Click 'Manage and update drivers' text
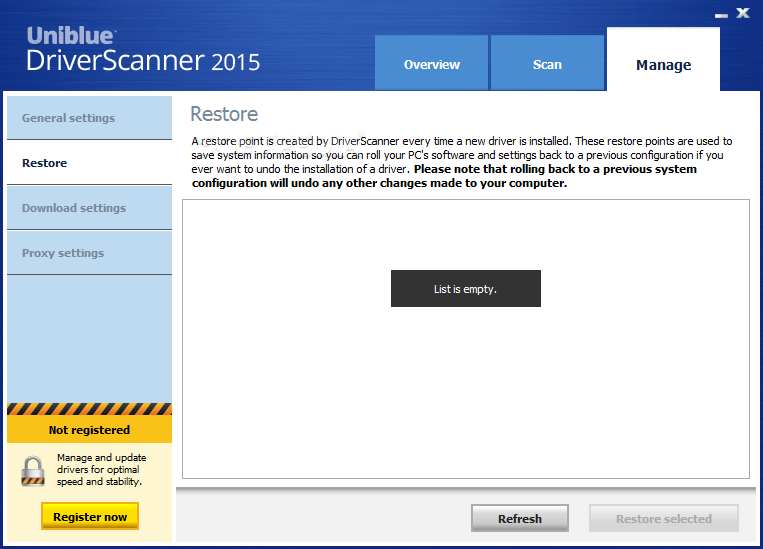 click(x=101, y=470)
